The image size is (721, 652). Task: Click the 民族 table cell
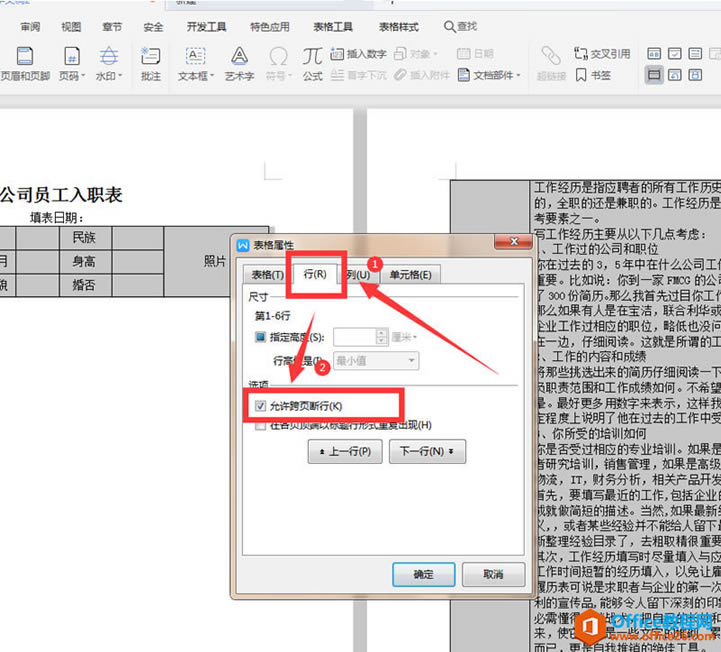click(86, 238)
